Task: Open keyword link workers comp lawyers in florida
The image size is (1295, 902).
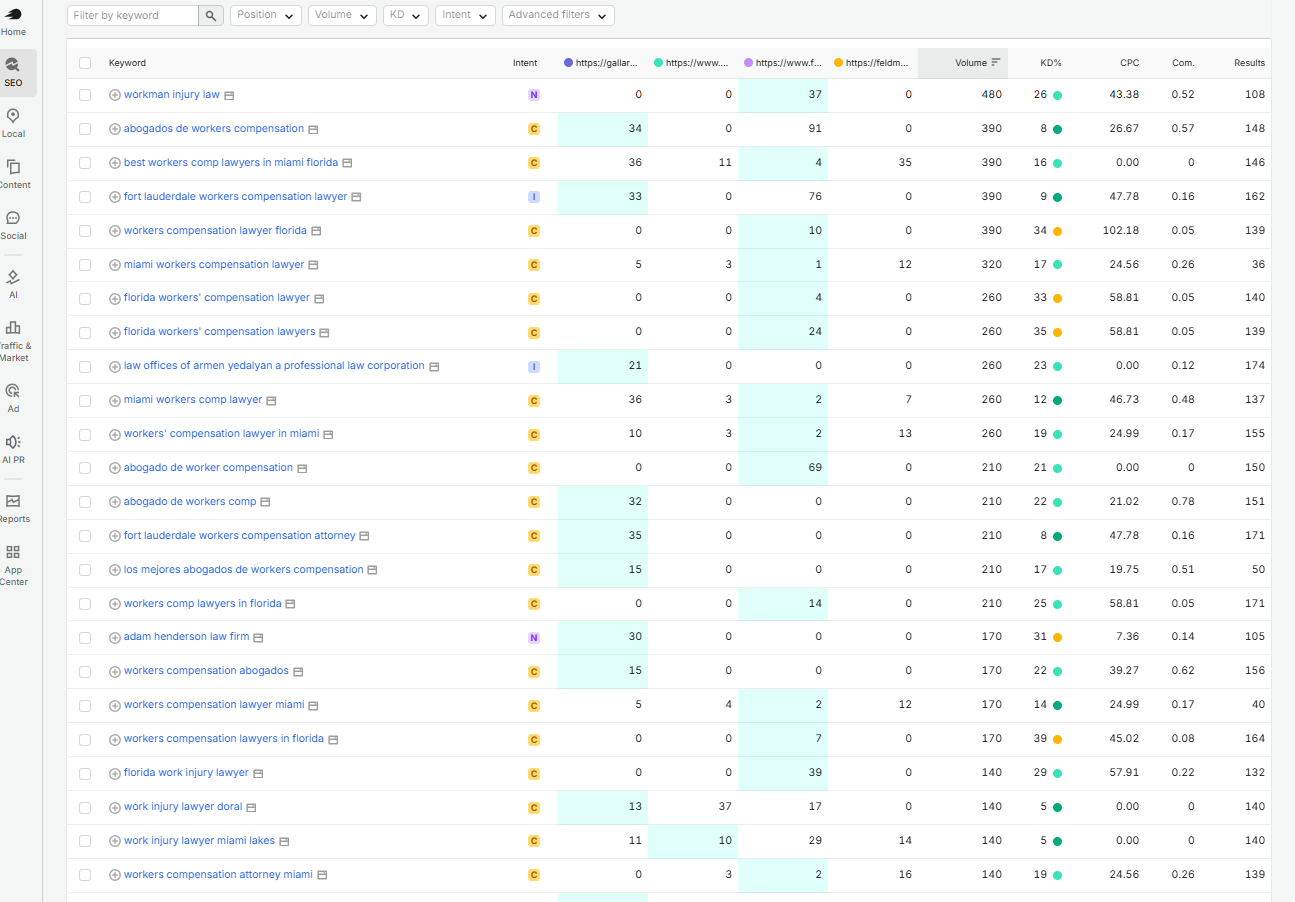Action: tap(203, 604)
